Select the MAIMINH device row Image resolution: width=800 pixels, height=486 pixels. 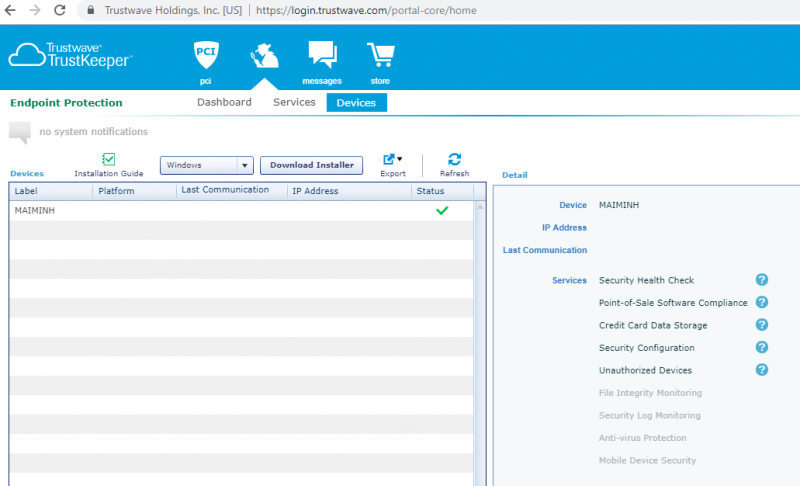coord(240,211)
